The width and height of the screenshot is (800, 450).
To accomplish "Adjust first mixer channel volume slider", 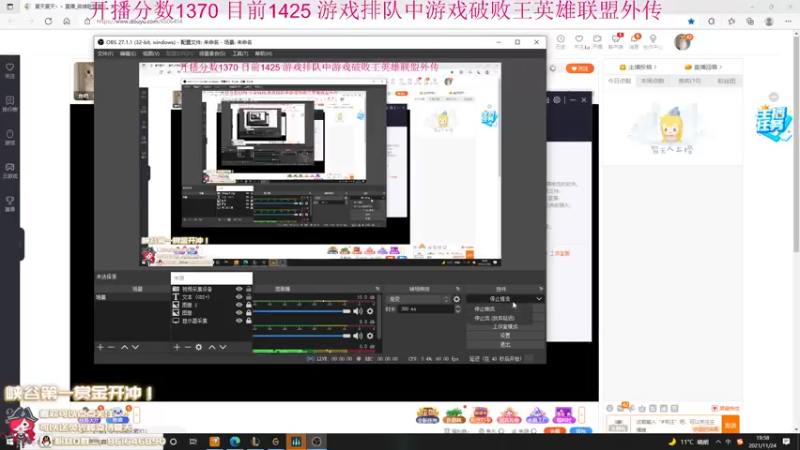I will pos(302,311).
